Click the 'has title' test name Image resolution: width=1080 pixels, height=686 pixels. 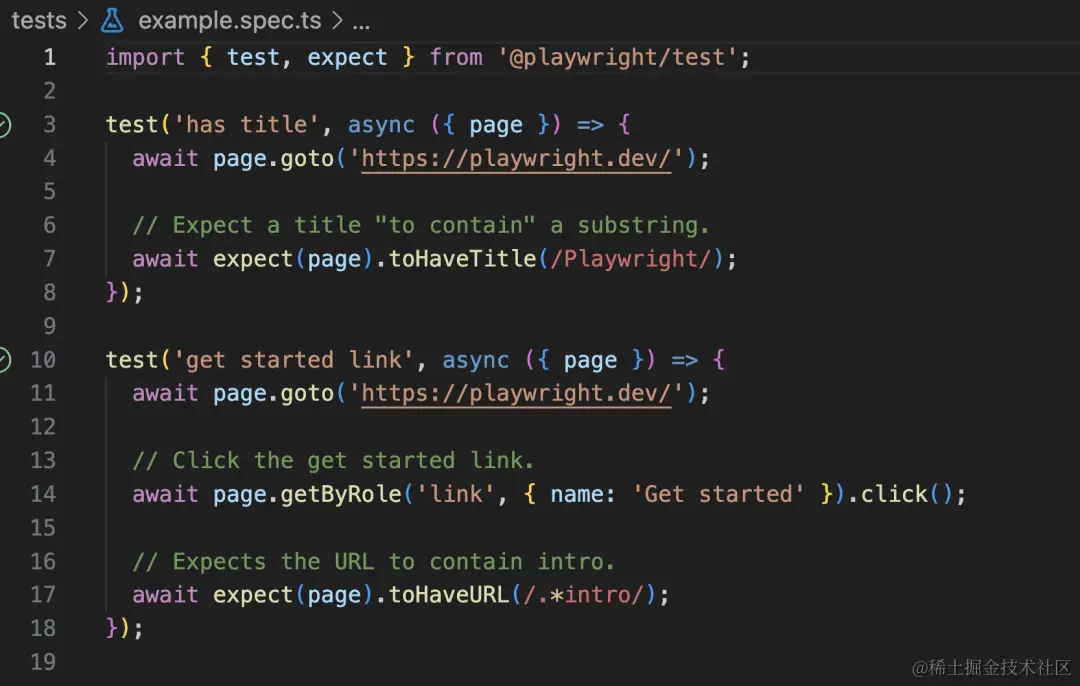(246, 125)
